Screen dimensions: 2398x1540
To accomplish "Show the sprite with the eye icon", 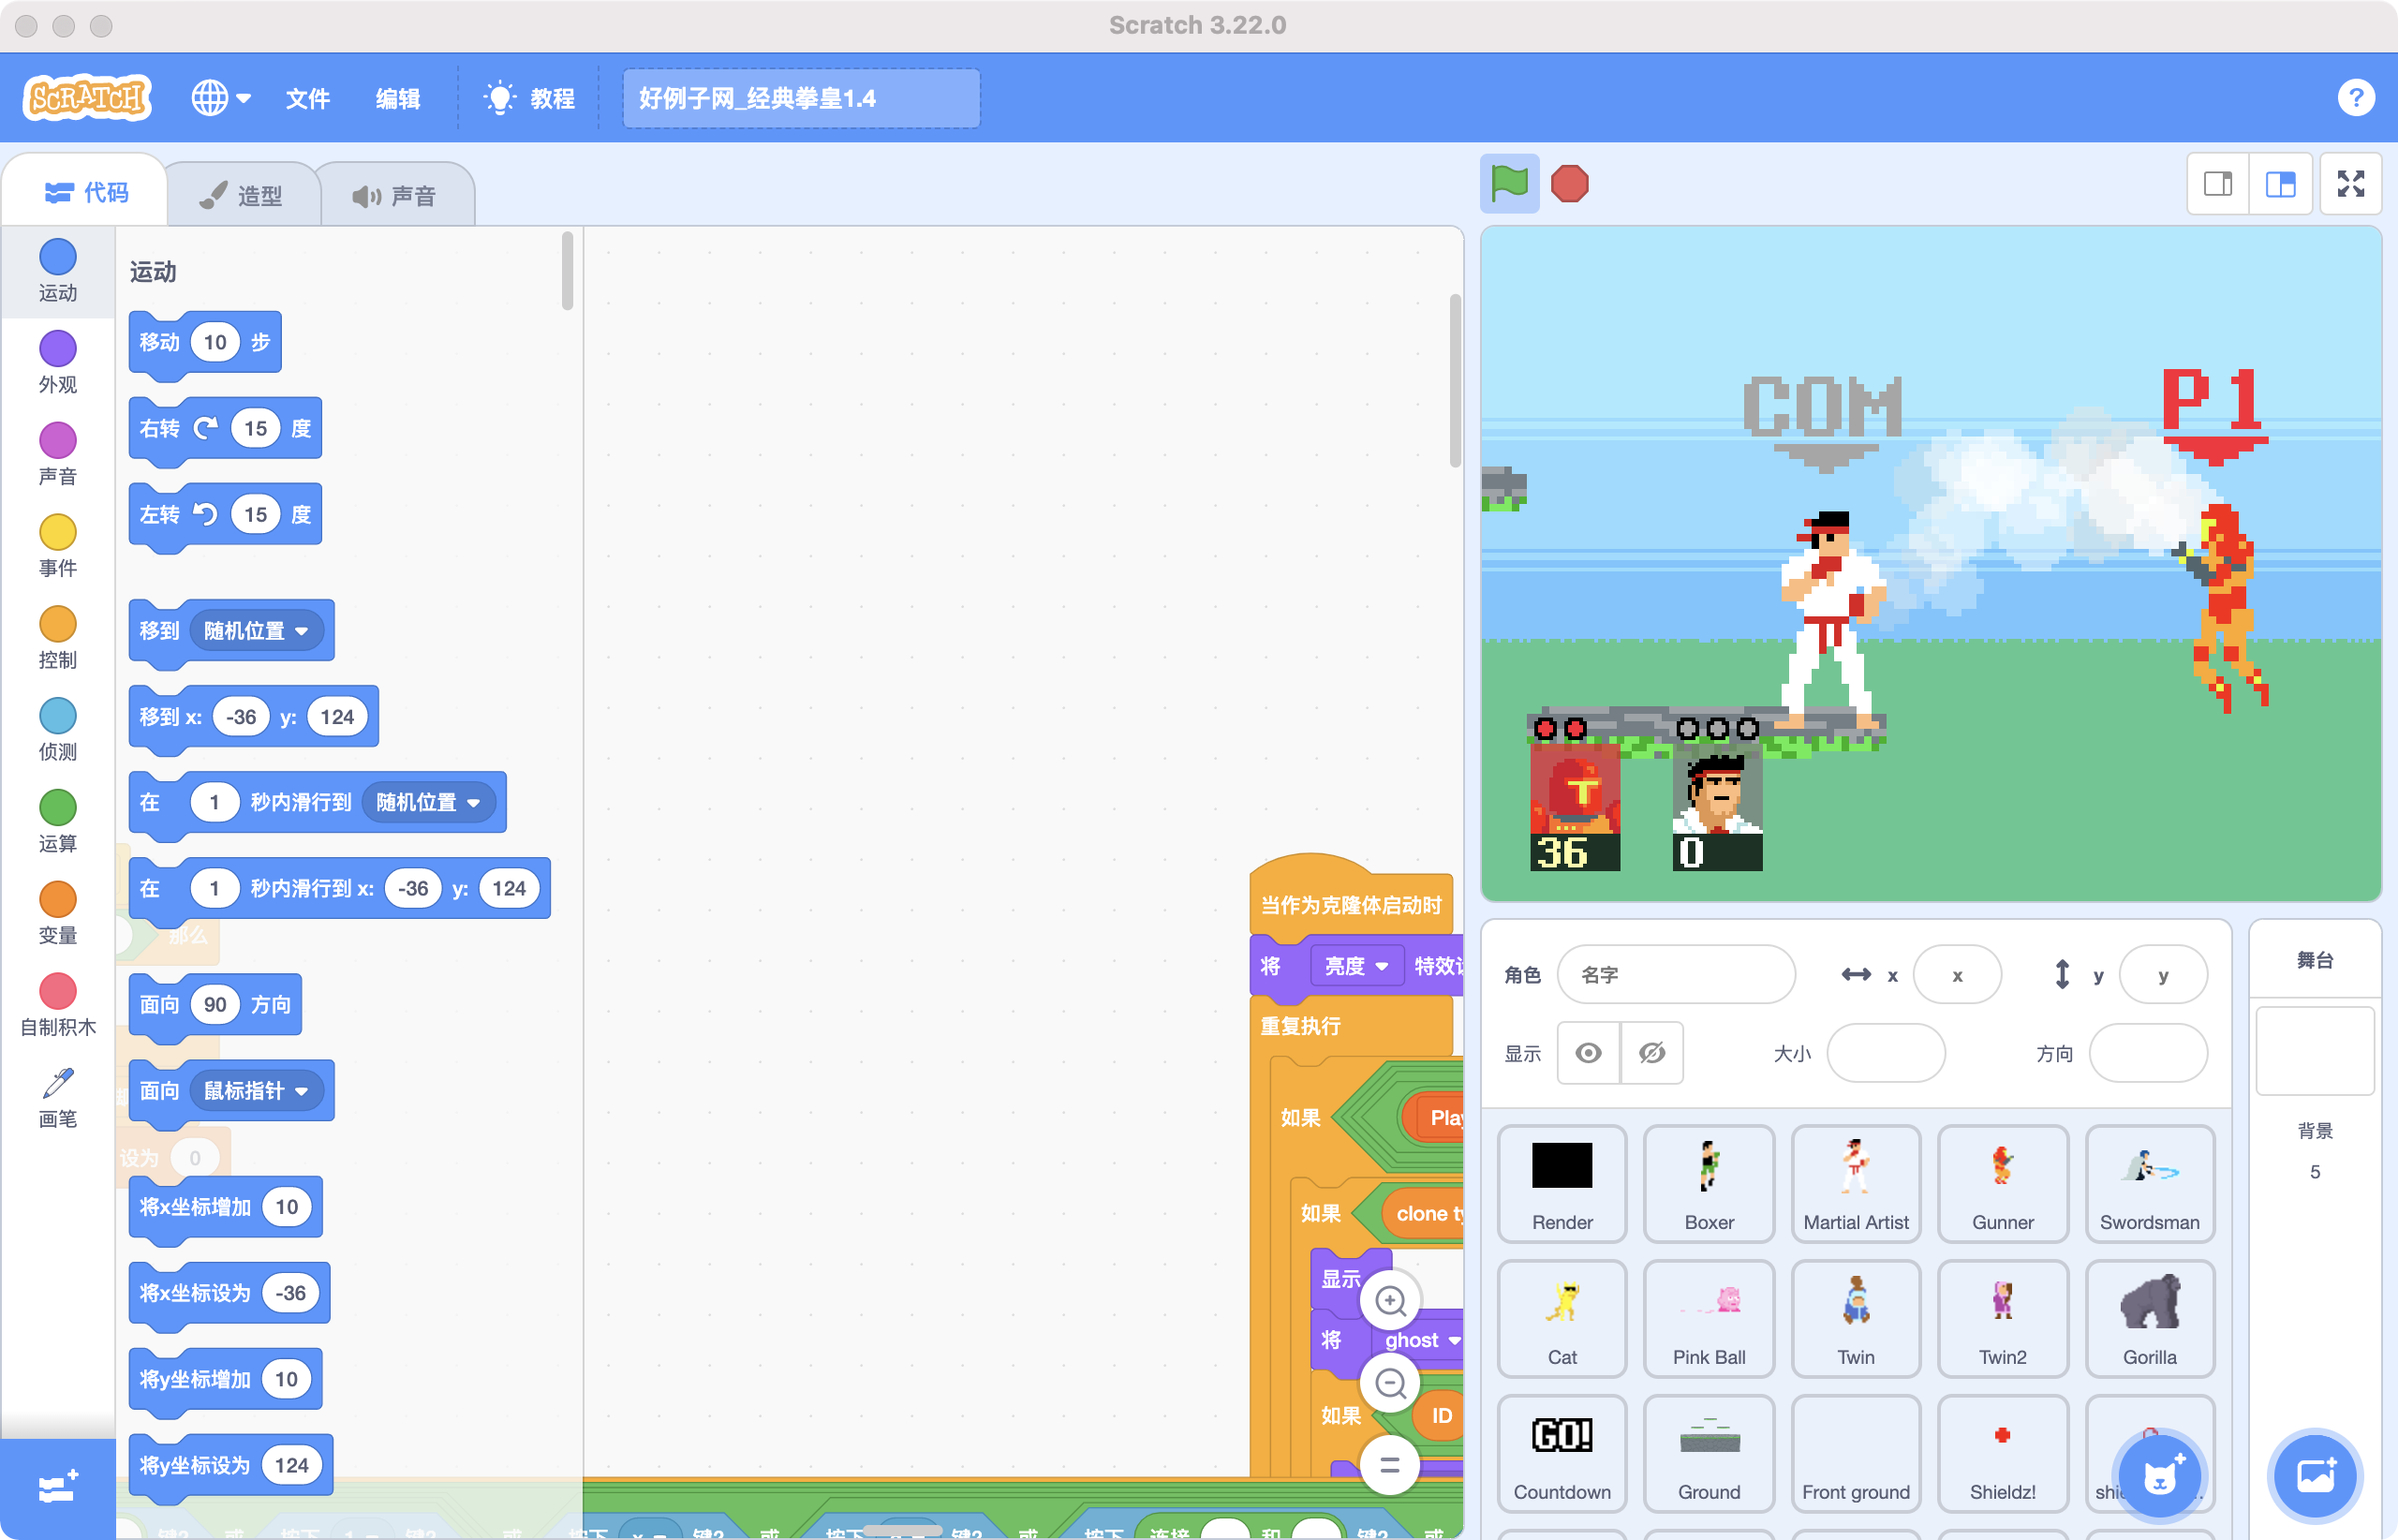I will pos(1588,1053).
